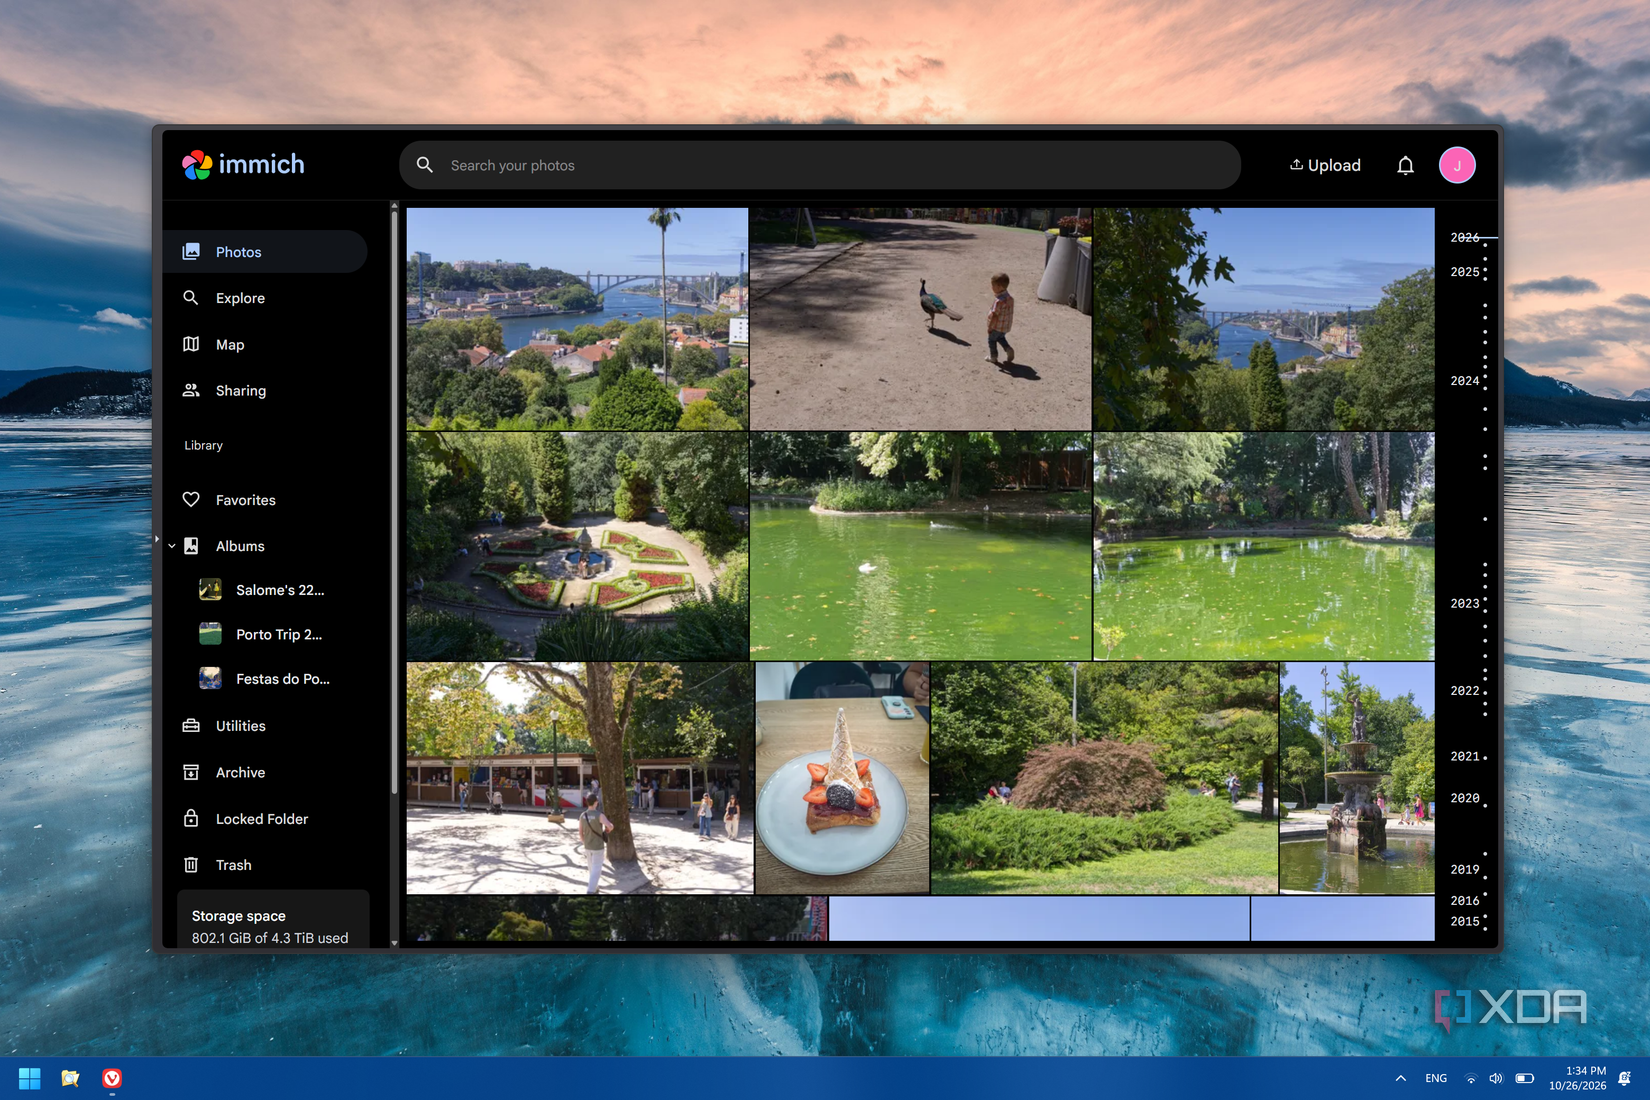The image size is (1650, 1100).
Task: Open the Map sidebar icon
Action: 191,344
